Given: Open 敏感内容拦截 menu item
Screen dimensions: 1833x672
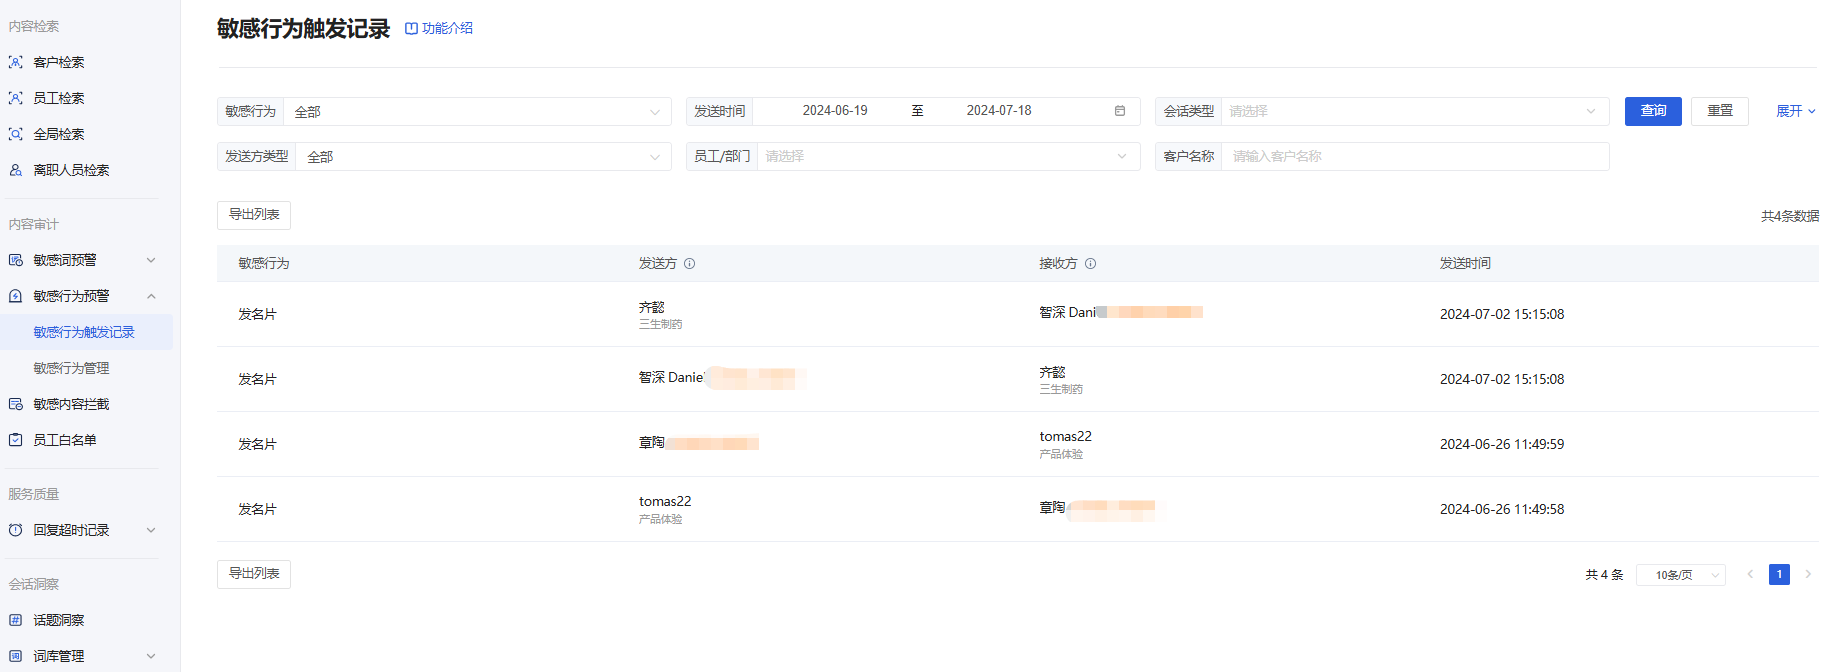Looking at the screenshot, I should pyautogui.click(x=71, y=404).
